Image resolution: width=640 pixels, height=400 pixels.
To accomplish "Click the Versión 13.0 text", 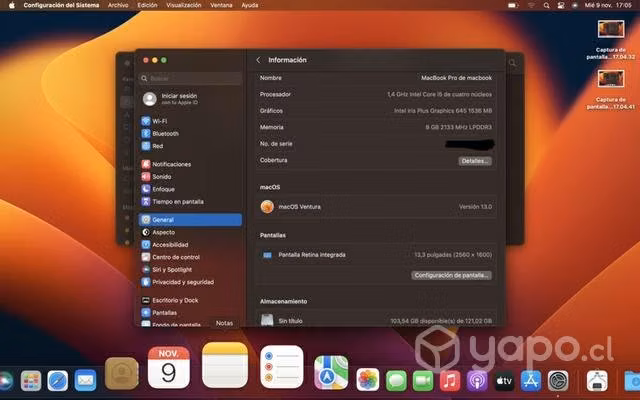I will 475,207.
